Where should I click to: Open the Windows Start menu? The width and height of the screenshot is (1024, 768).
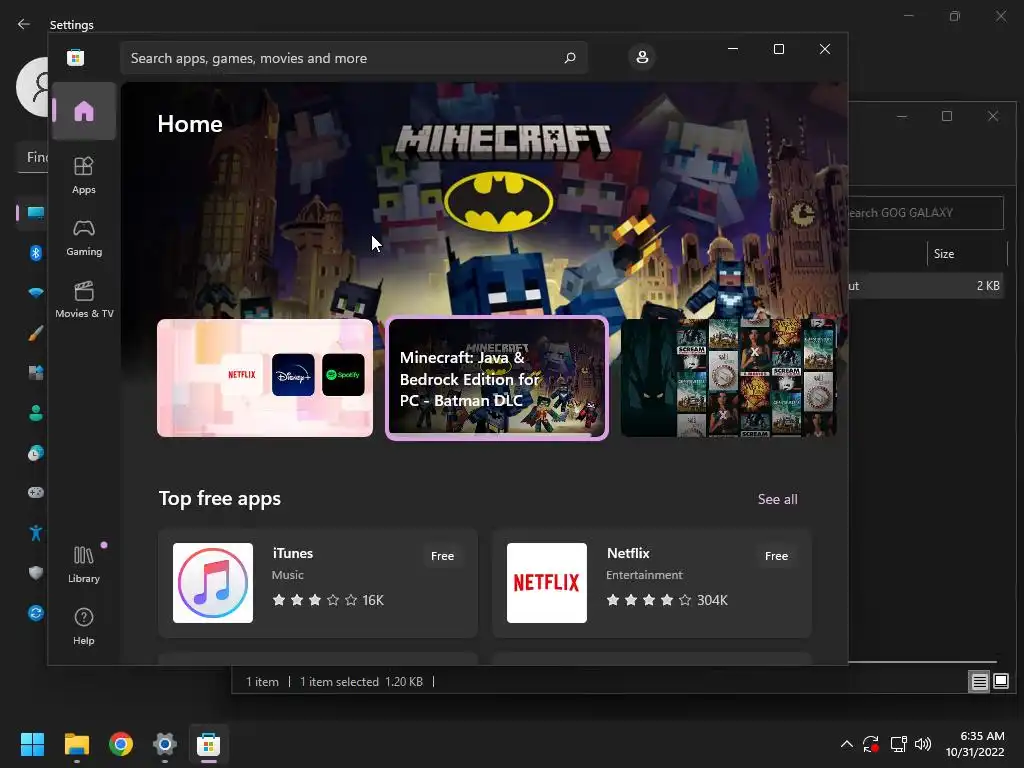click(32, 744)
